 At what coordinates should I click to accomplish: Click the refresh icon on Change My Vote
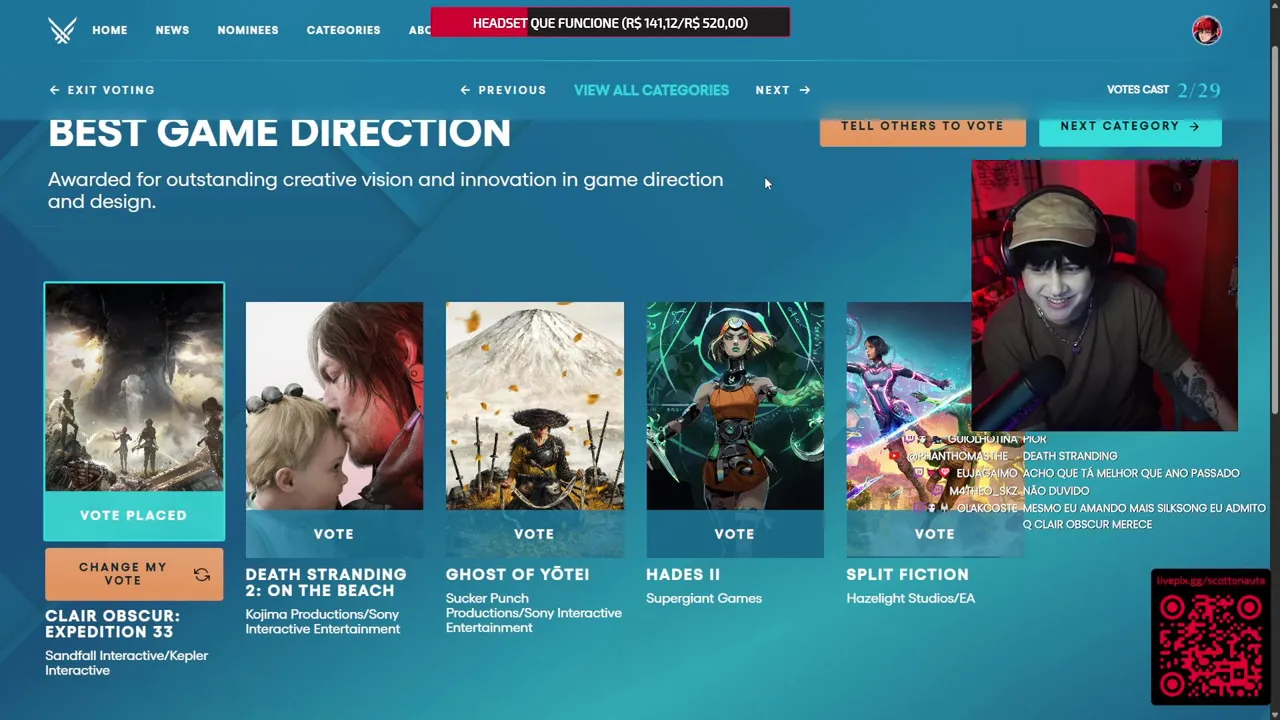click(x=202, y=574)
